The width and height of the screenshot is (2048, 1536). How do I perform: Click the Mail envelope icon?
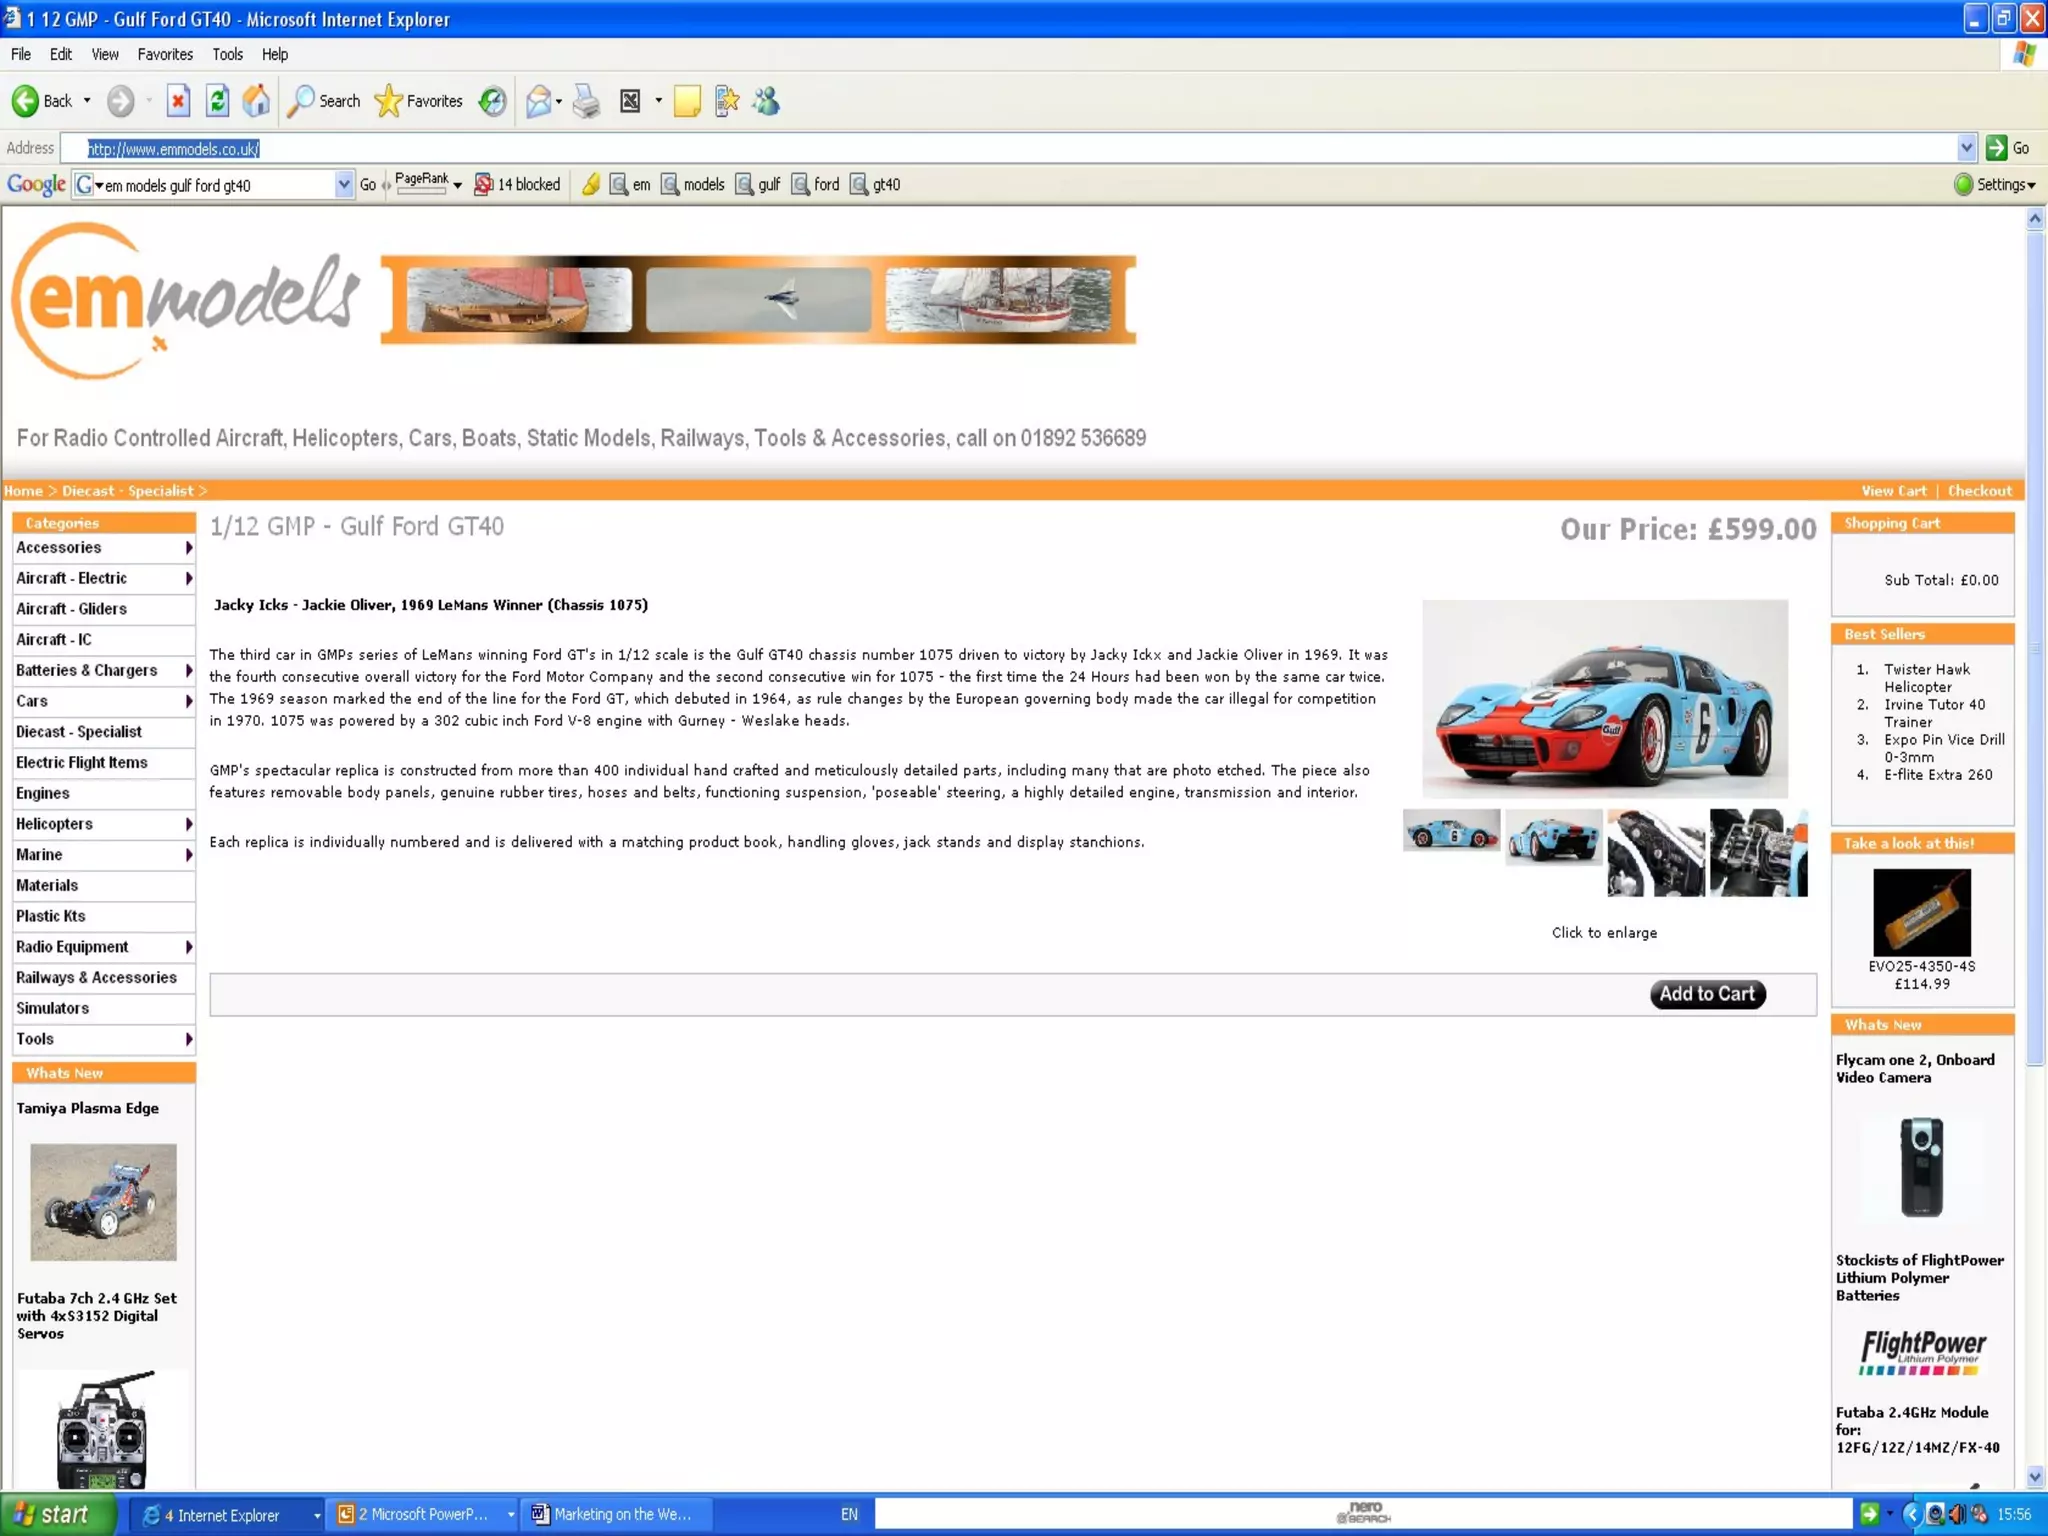click(538, 101)
